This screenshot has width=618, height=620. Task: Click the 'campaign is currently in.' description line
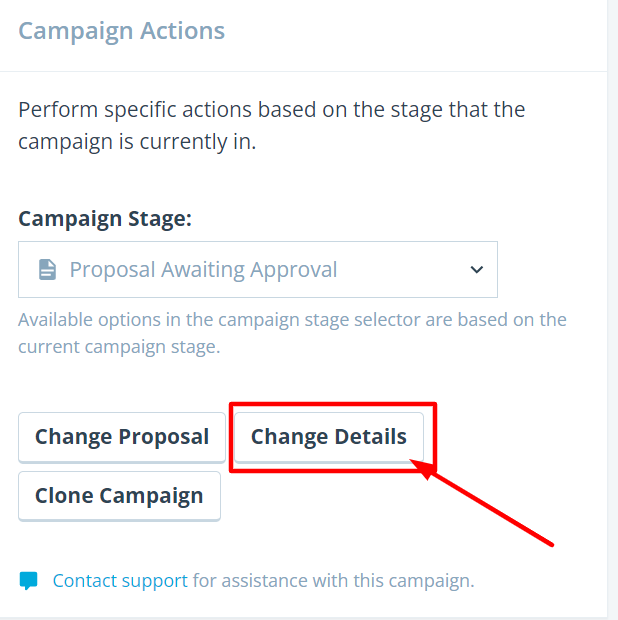pos(137,142)
